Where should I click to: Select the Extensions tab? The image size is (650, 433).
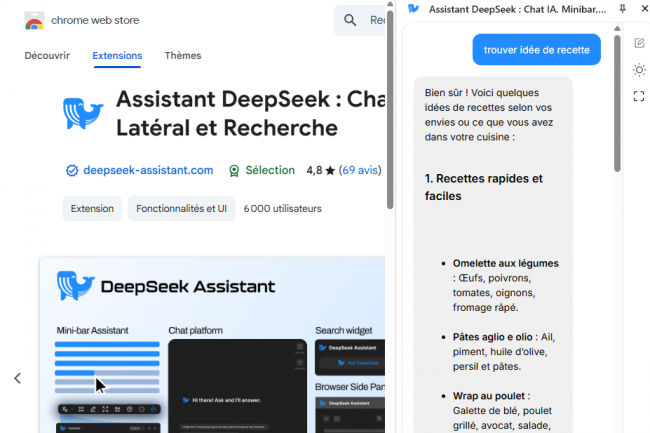tap(117, 56)
